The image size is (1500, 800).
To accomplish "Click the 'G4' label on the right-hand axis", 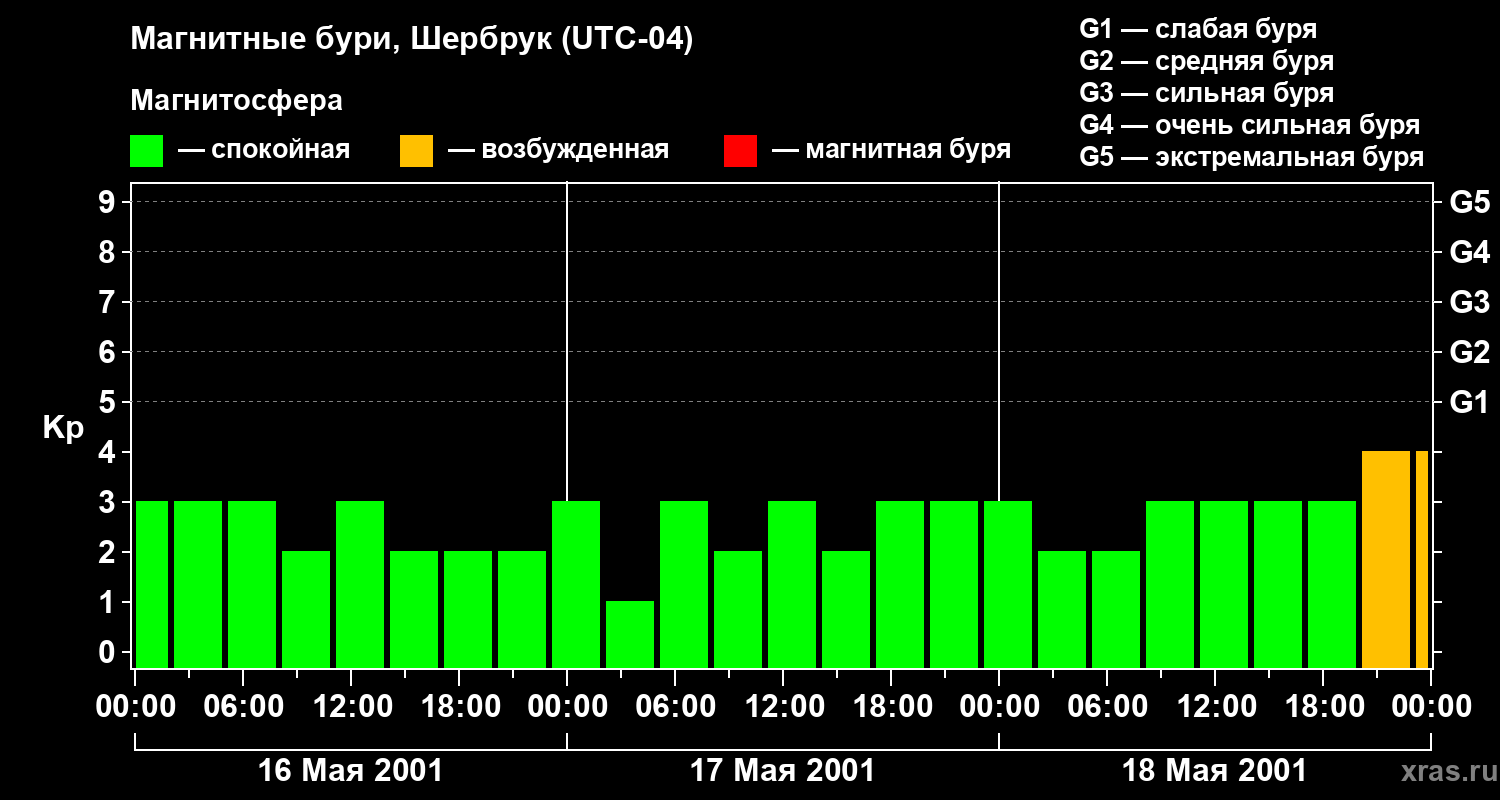I will pyautogui.click(x=1470, y=253).
